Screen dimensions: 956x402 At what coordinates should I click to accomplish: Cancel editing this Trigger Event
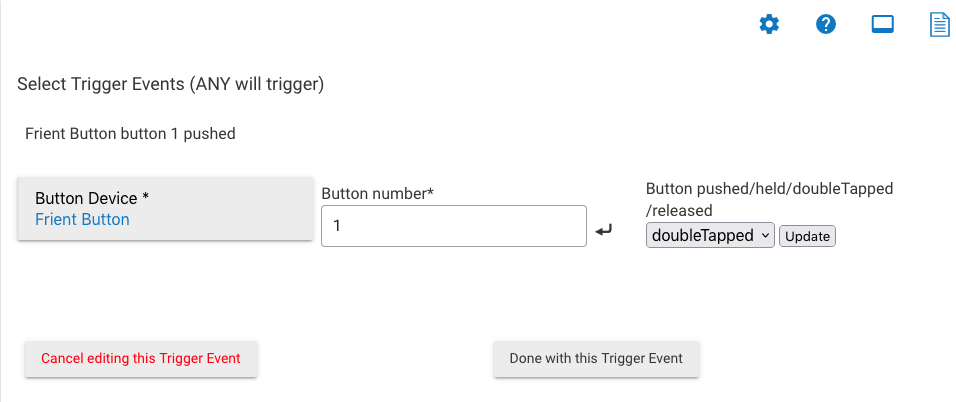point(141,358)
